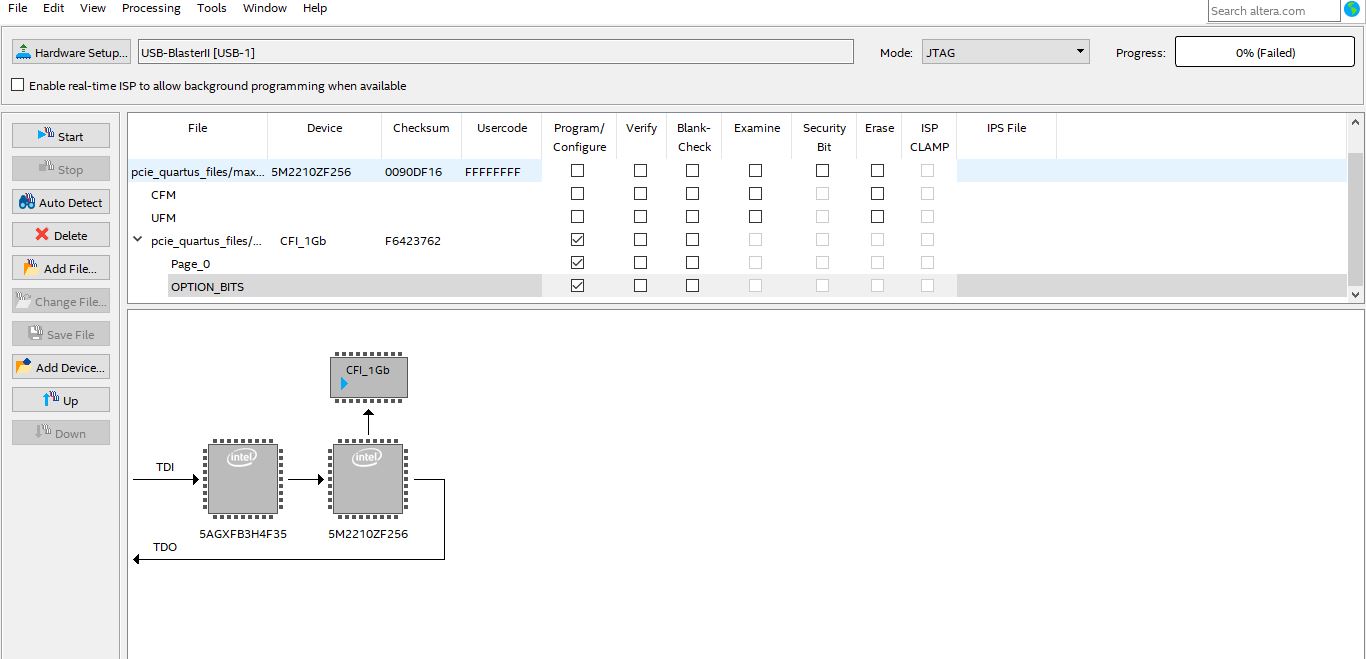Image resolution: width=1366 pixels, height=659 pixels.
Task: Click the Stop button
Action: click(x=61, y=169)
